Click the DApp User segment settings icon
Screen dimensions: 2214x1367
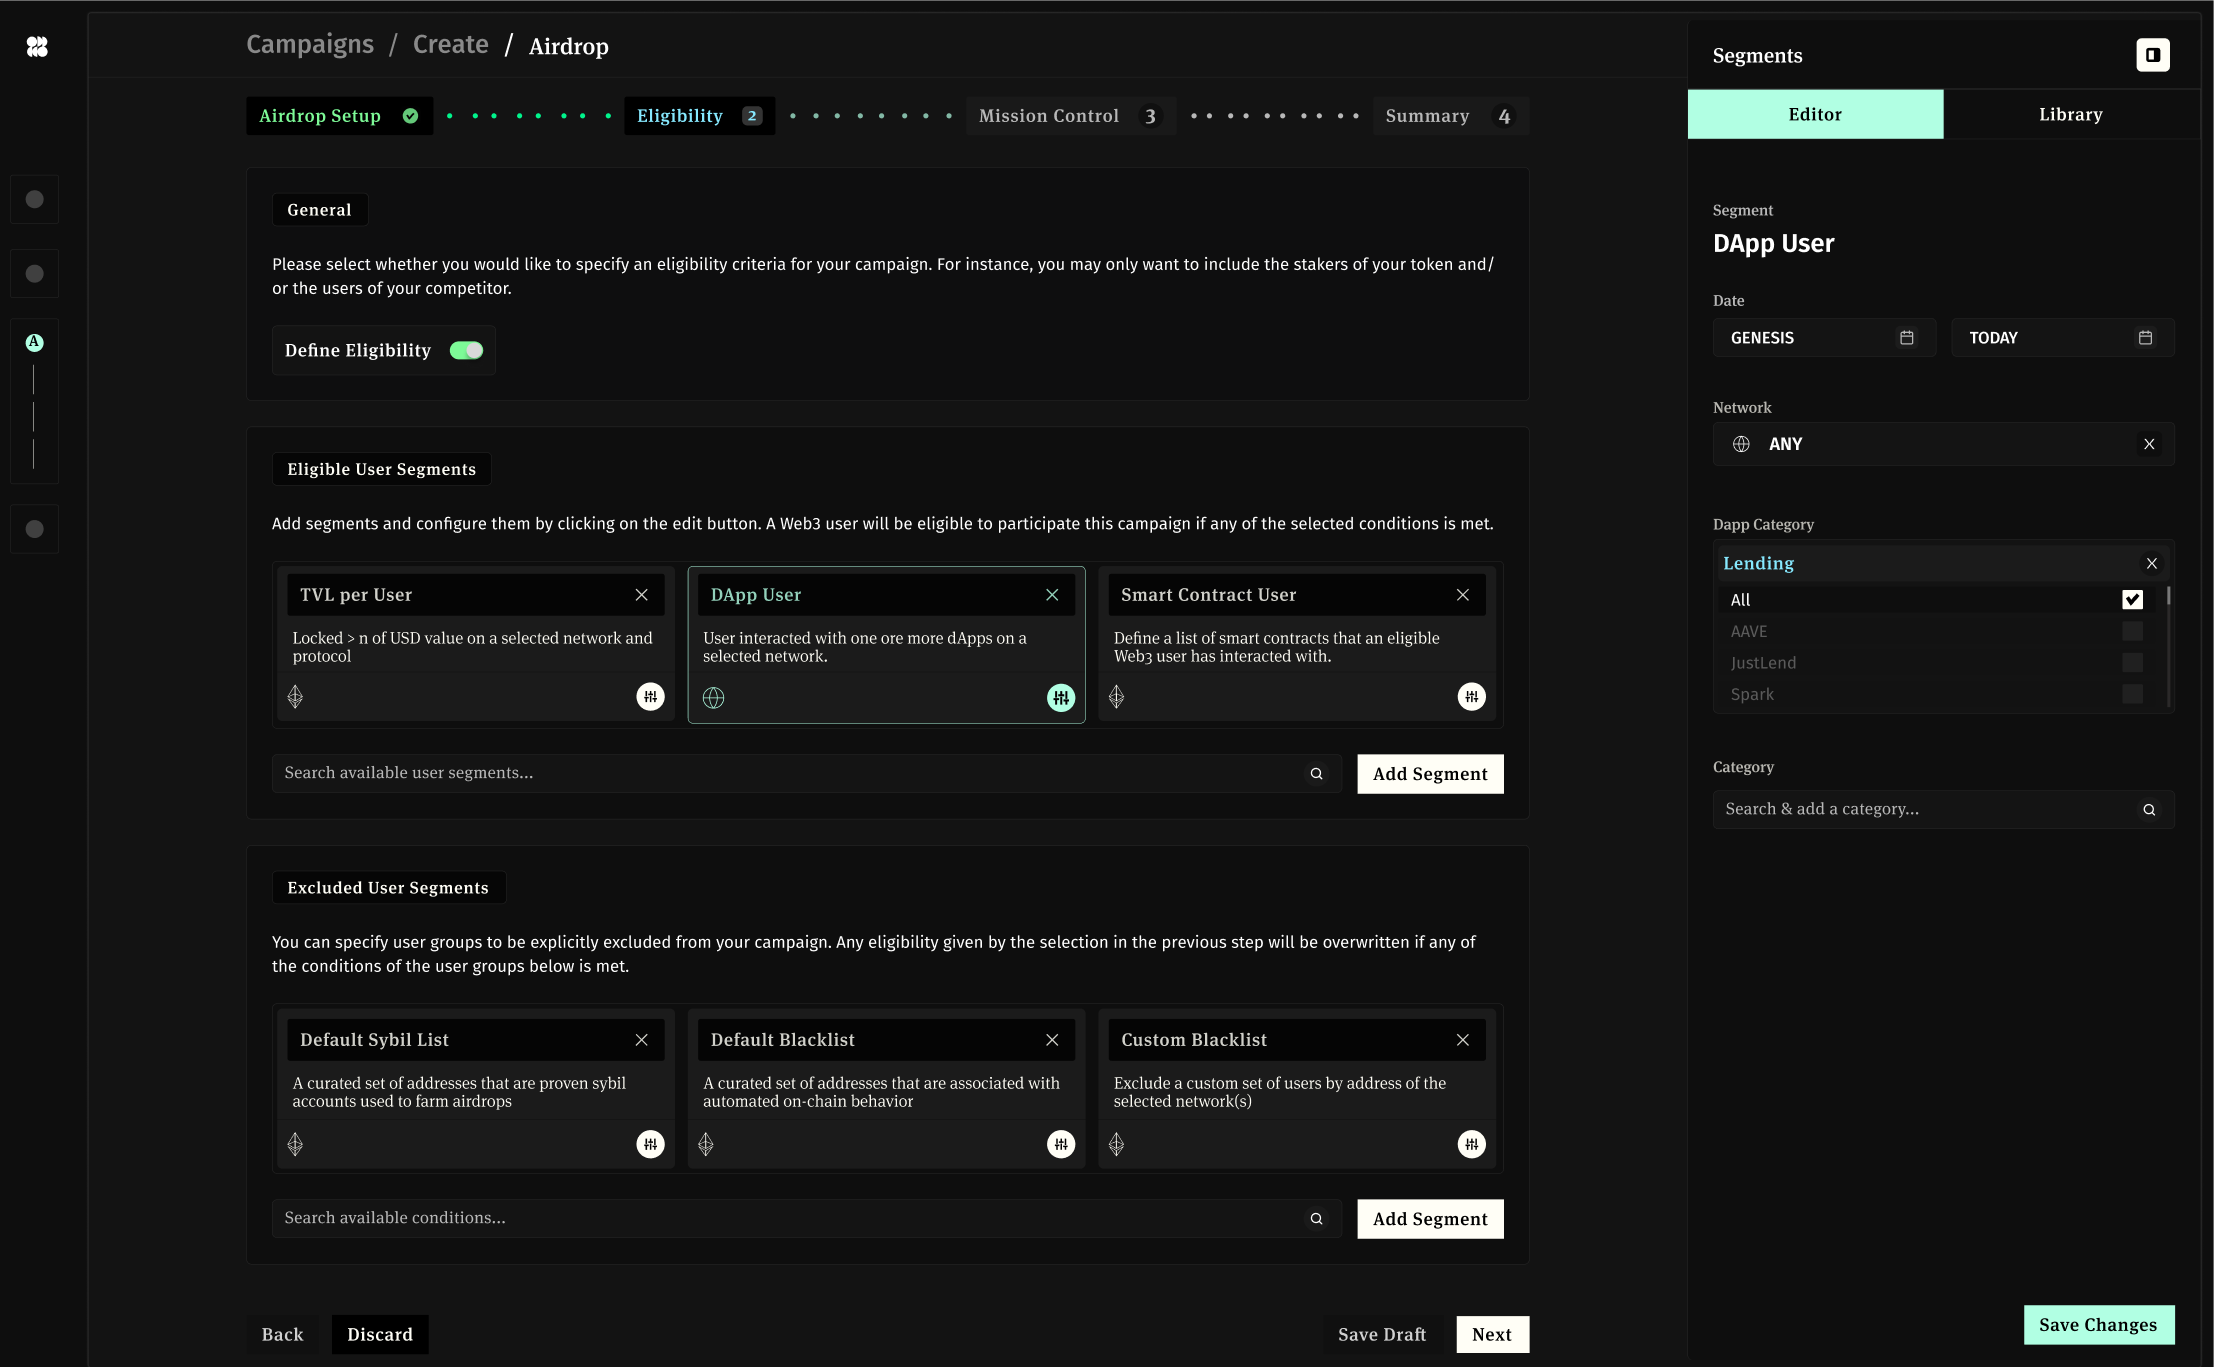(x=1060, y=697)
